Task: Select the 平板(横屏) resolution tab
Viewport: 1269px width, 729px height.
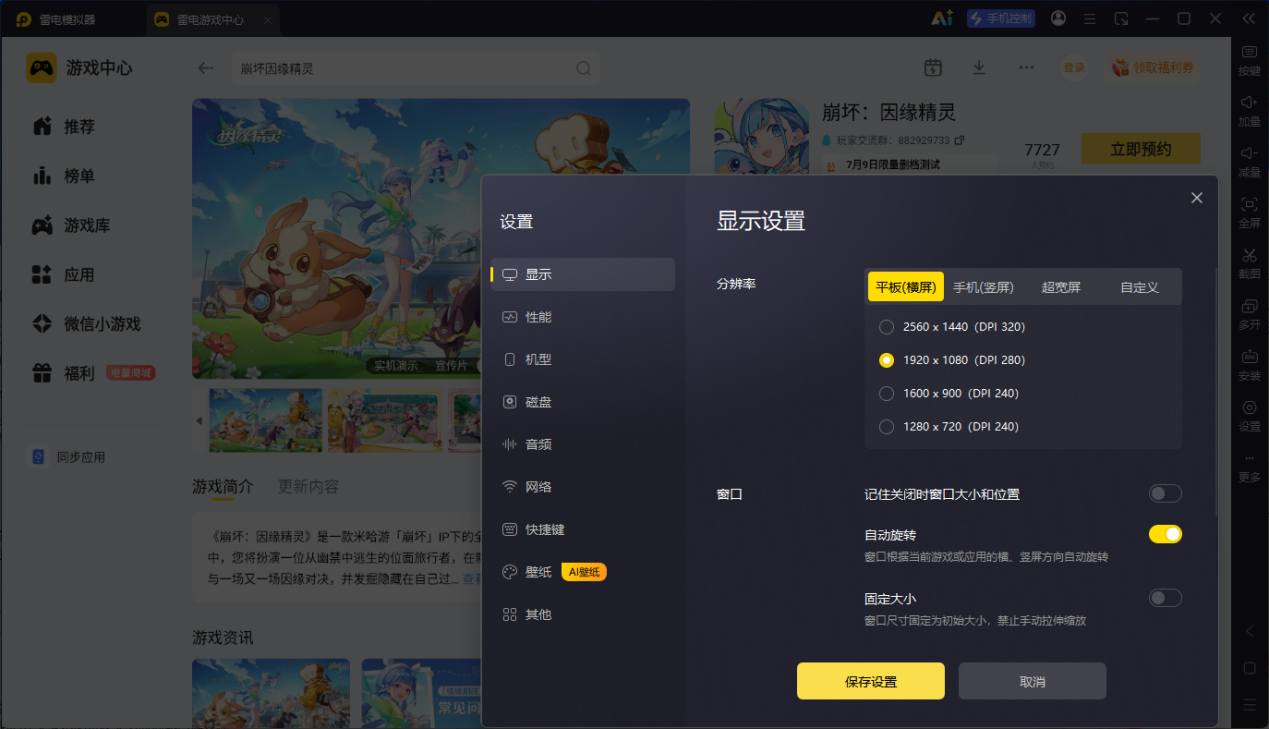Action: 906,287
